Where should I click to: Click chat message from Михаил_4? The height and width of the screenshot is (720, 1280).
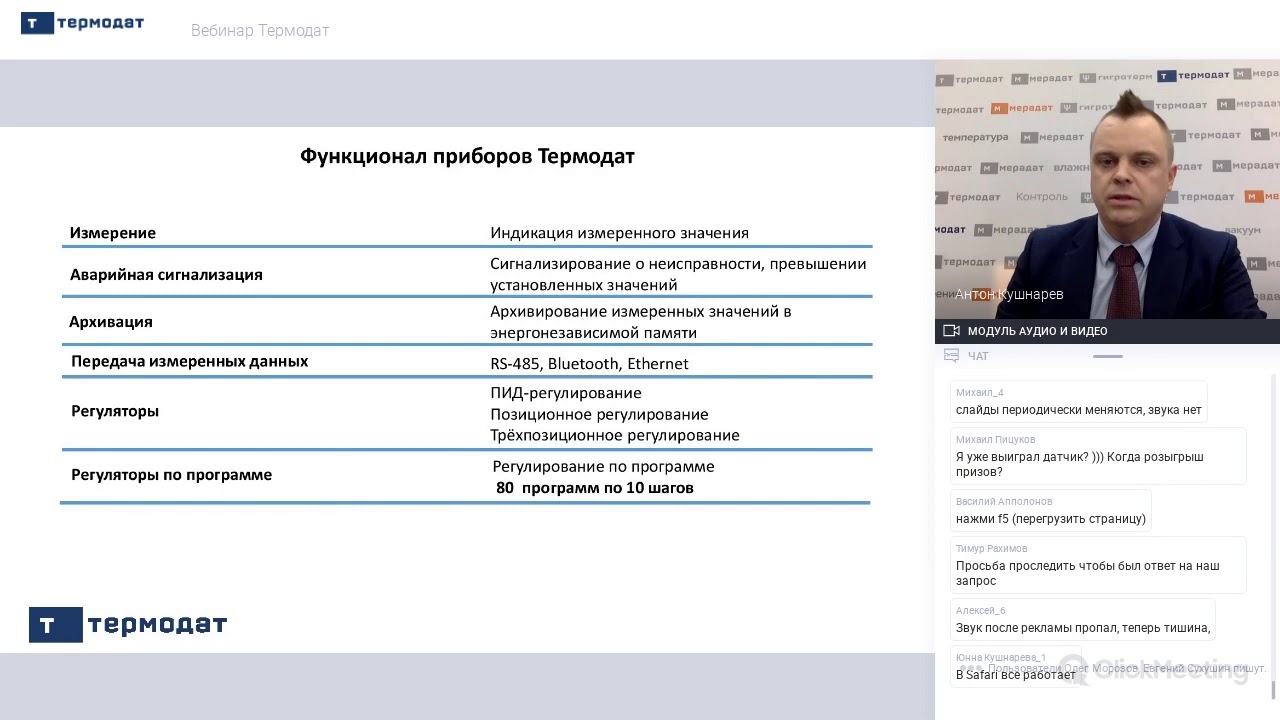tap(1078, 402)
